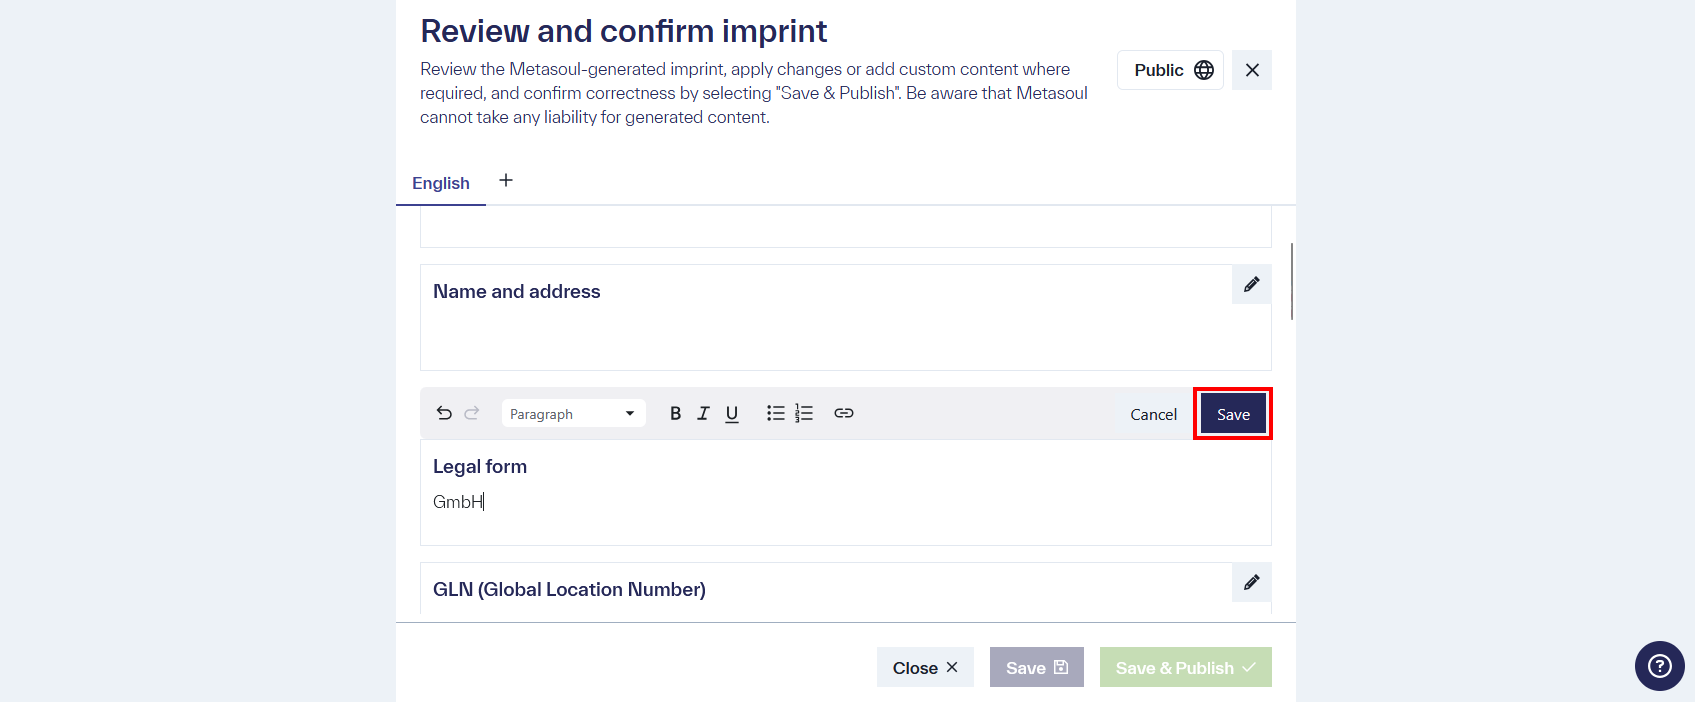The width and height of the screenshot is (1695, 702).
Task: Edit the Name and address section
Action: tap(1251, 285)
